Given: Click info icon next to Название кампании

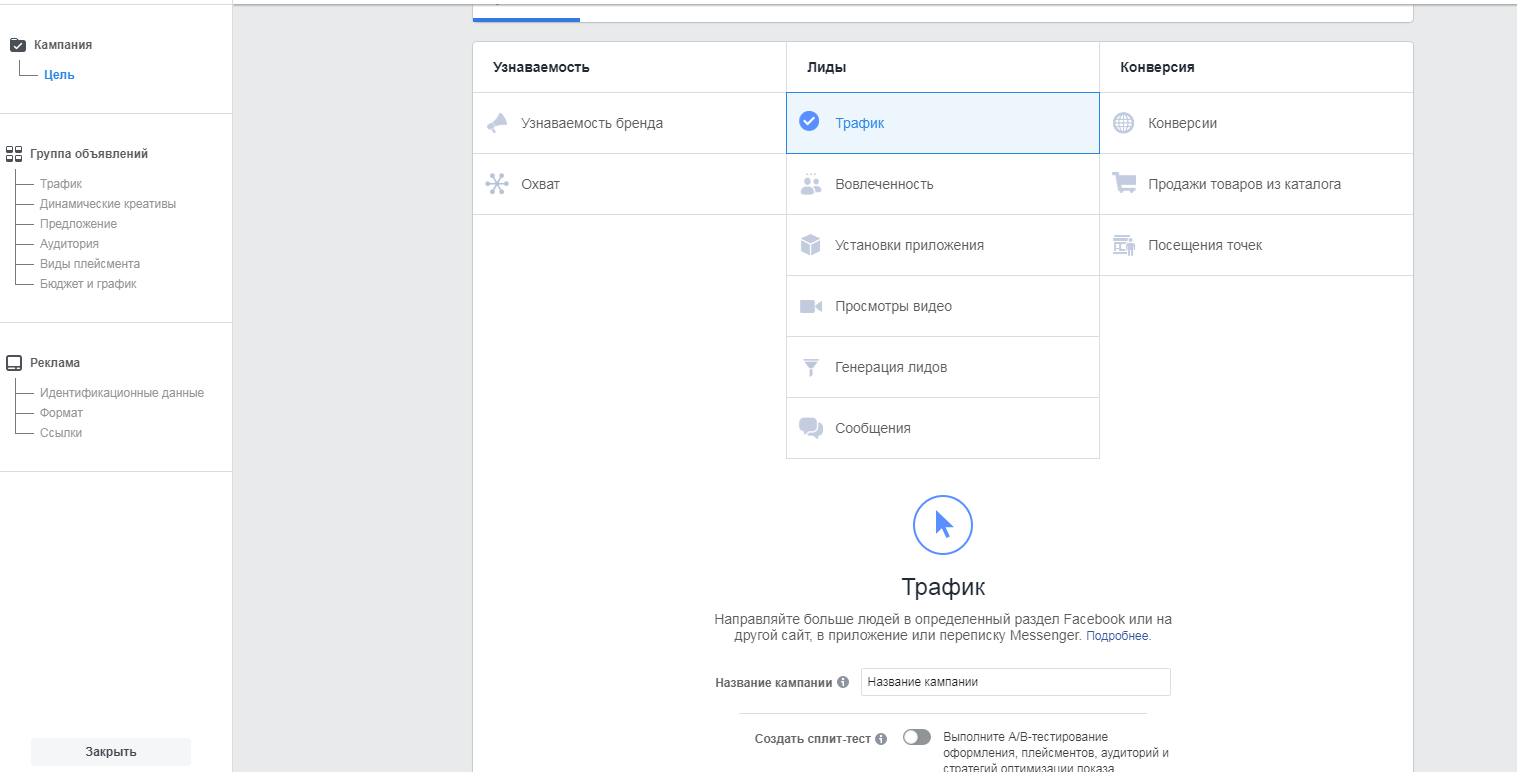Looking at the screenshot, I should click(x=843, y=682).
